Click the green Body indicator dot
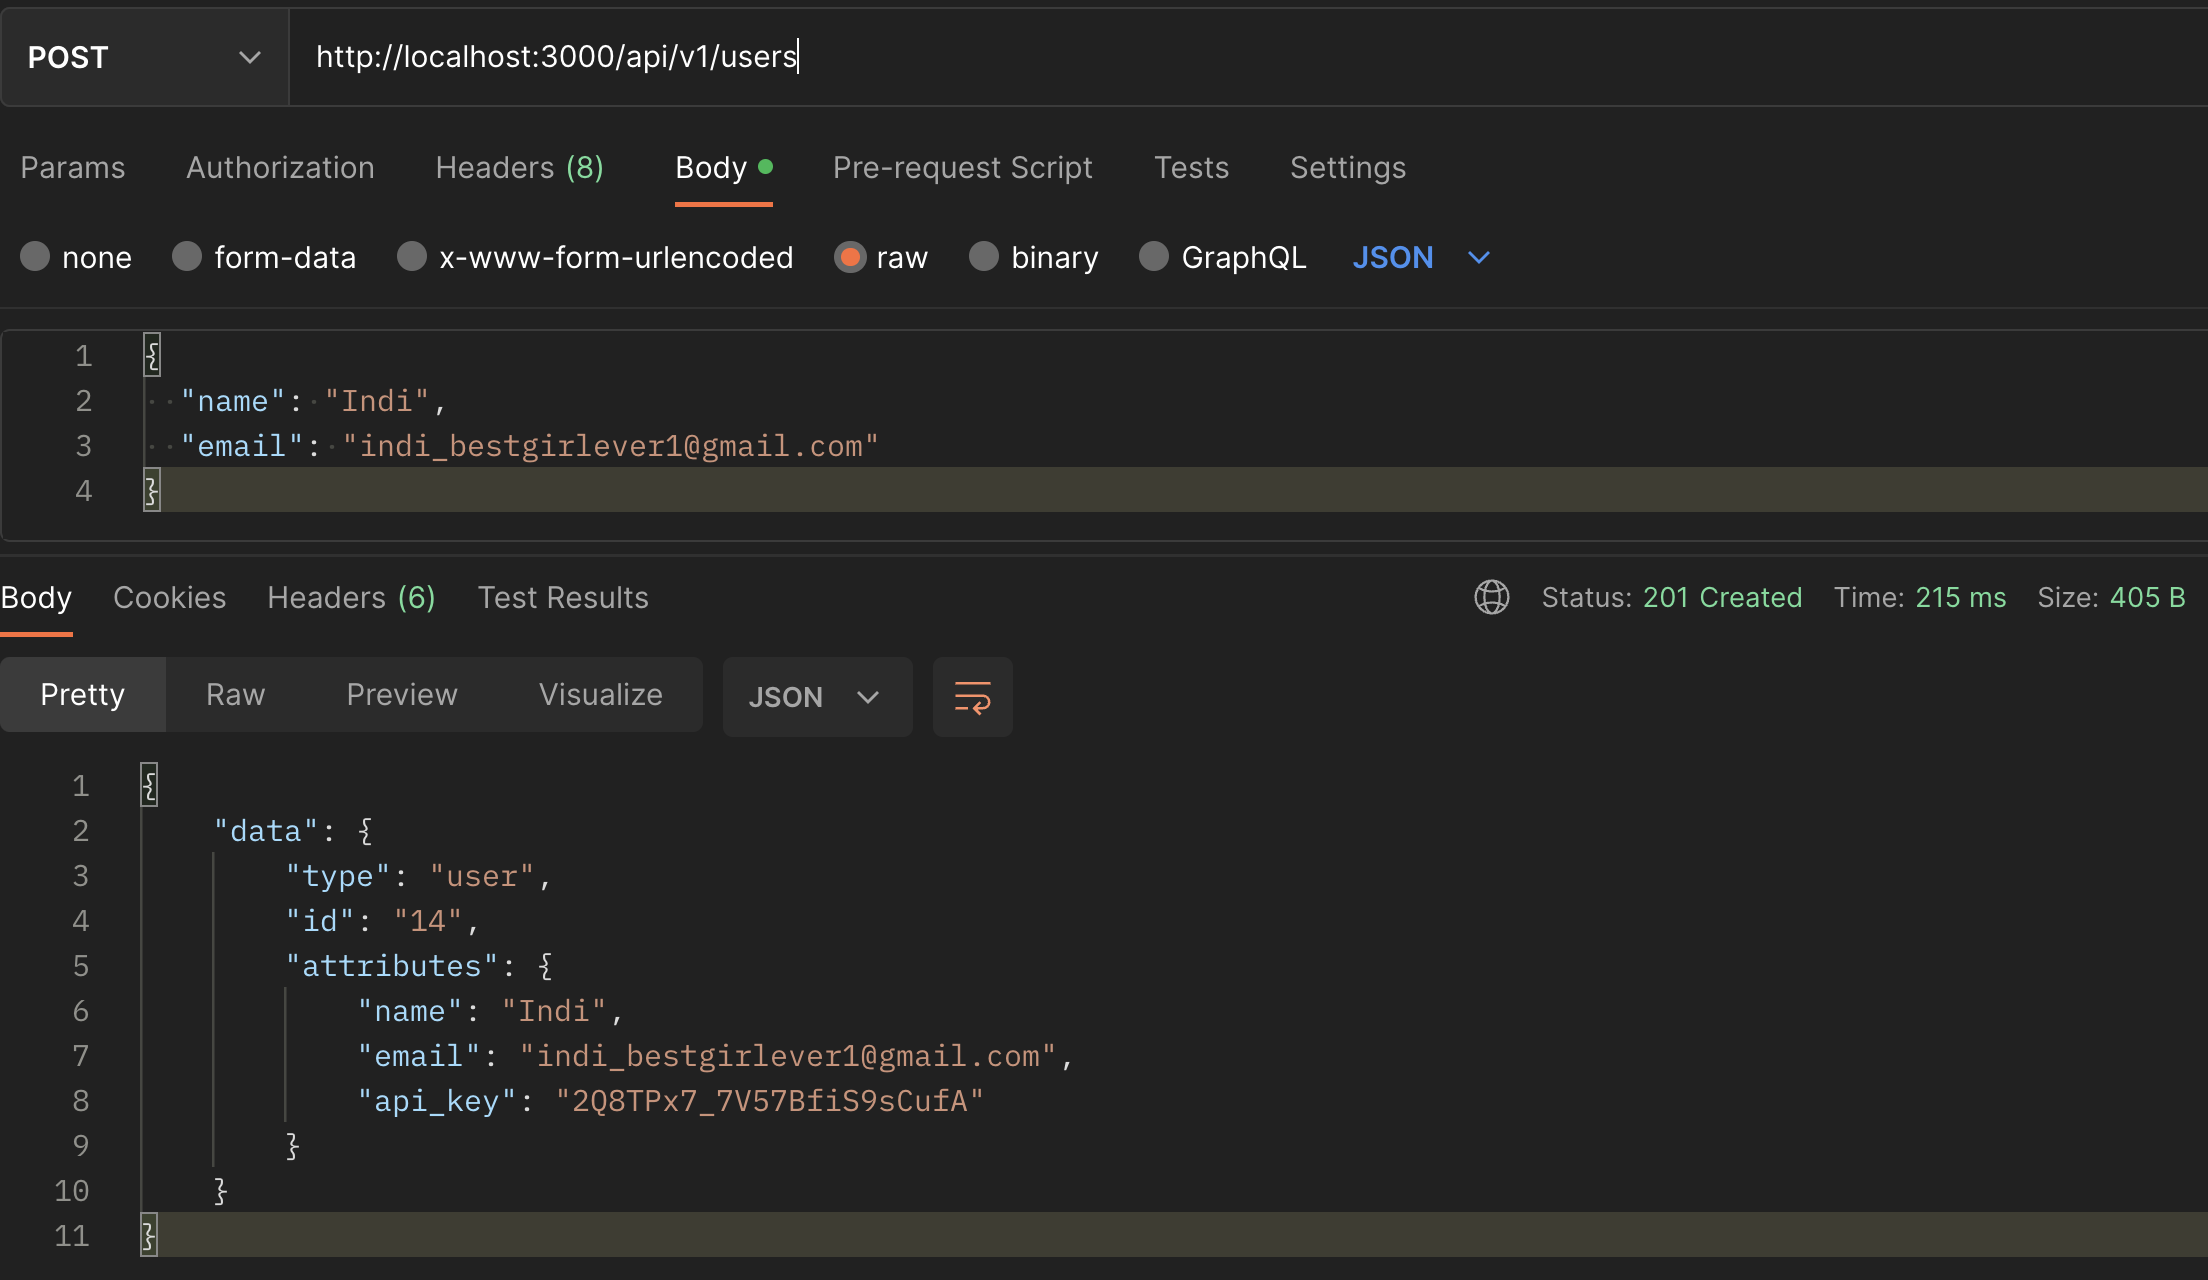The width and height of the screenshot is (2208, 1280). click(x=765, y=167)
